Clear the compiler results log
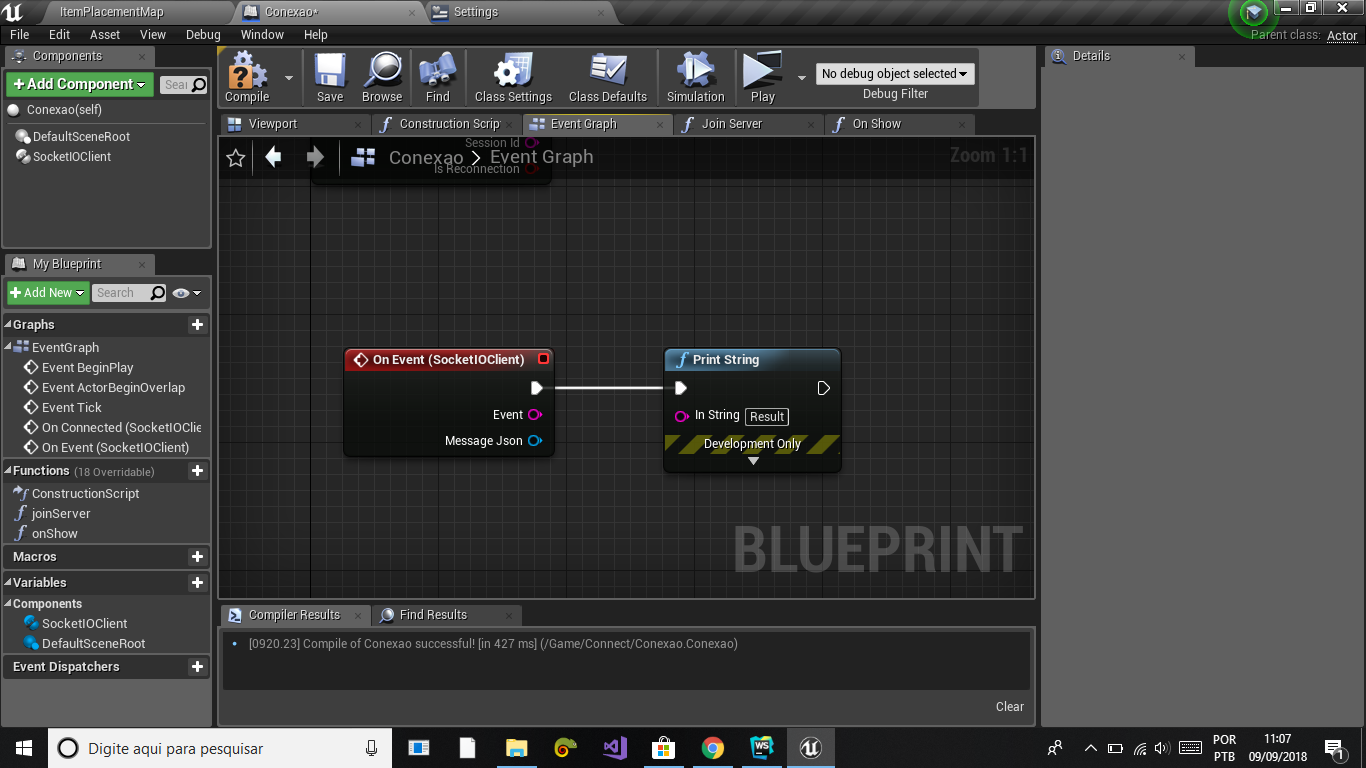This screenshot has width=1366, height=768. (x=1010, y=707)
